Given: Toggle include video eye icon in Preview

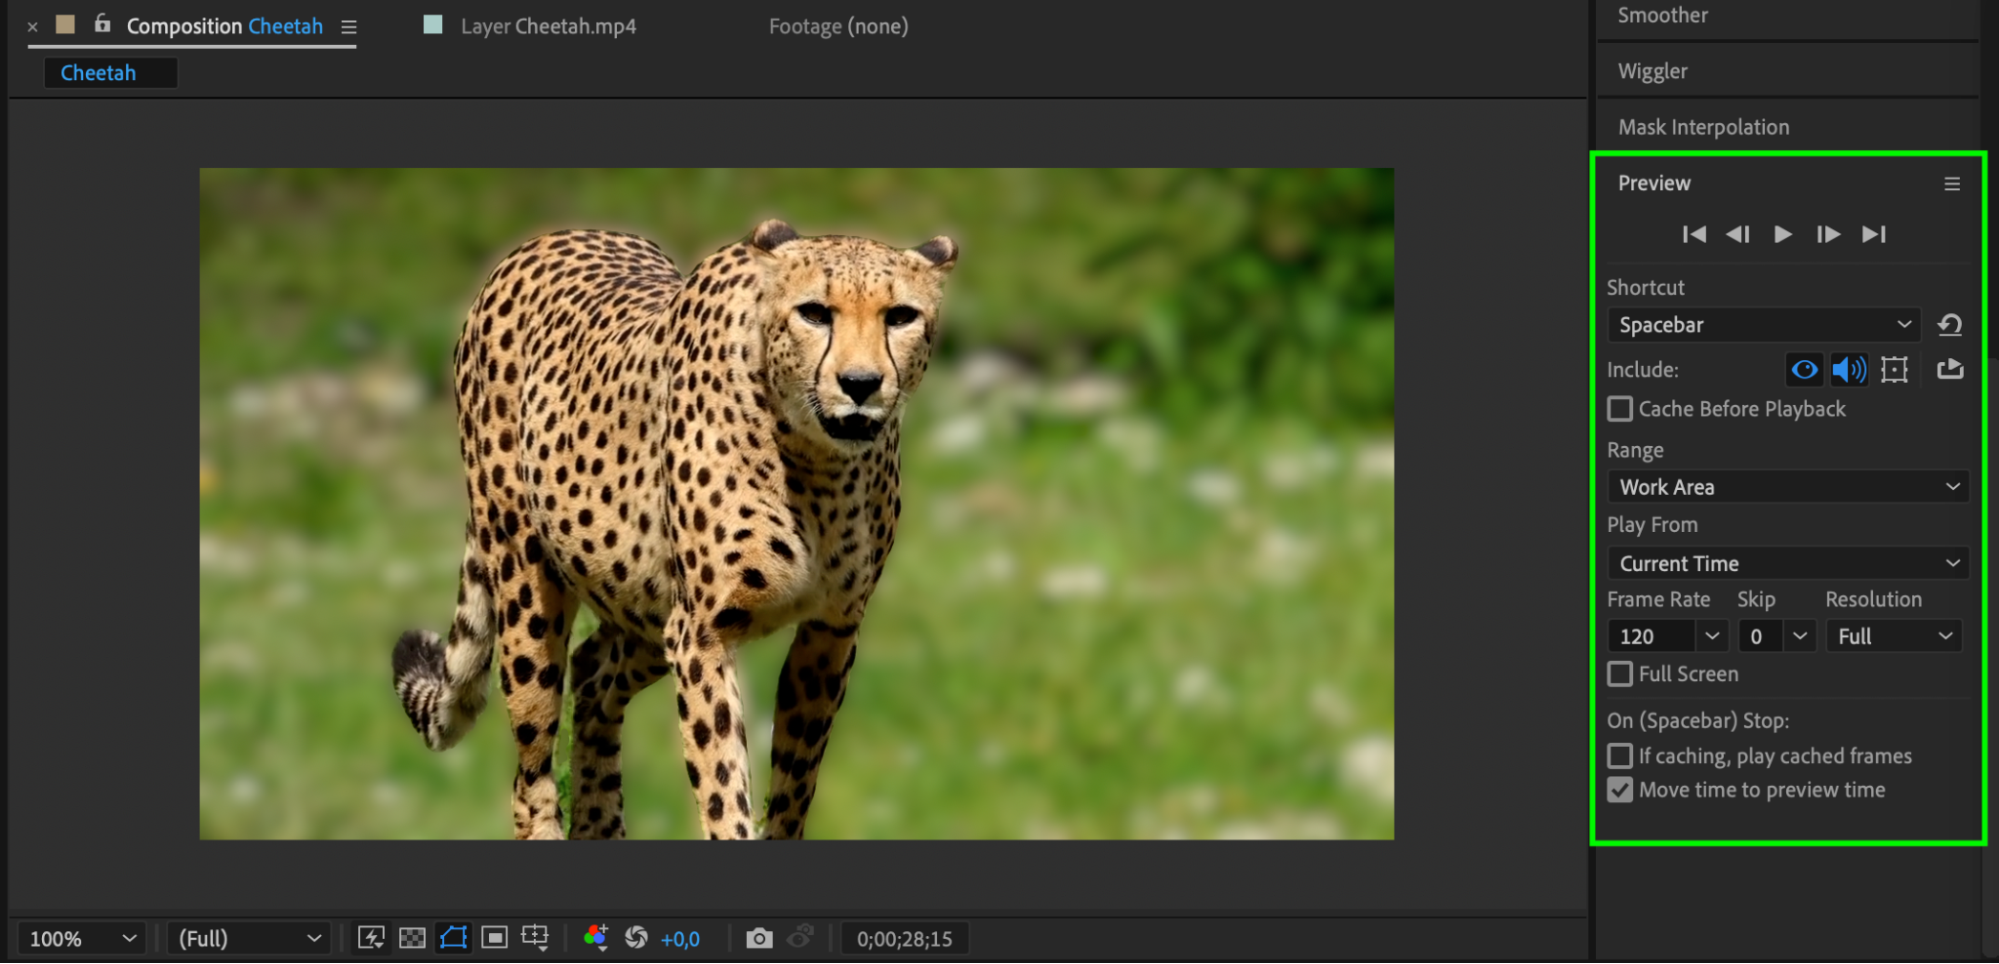Looking at the screenshot, I should pos(1804,370).
